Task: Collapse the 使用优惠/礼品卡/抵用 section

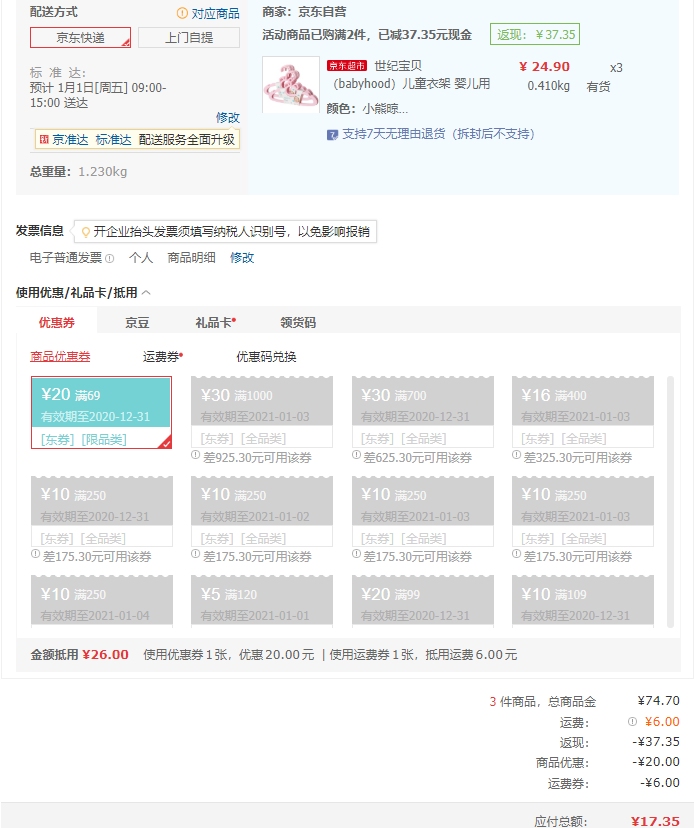Action: pyautogui.click(x=146, y=293)
